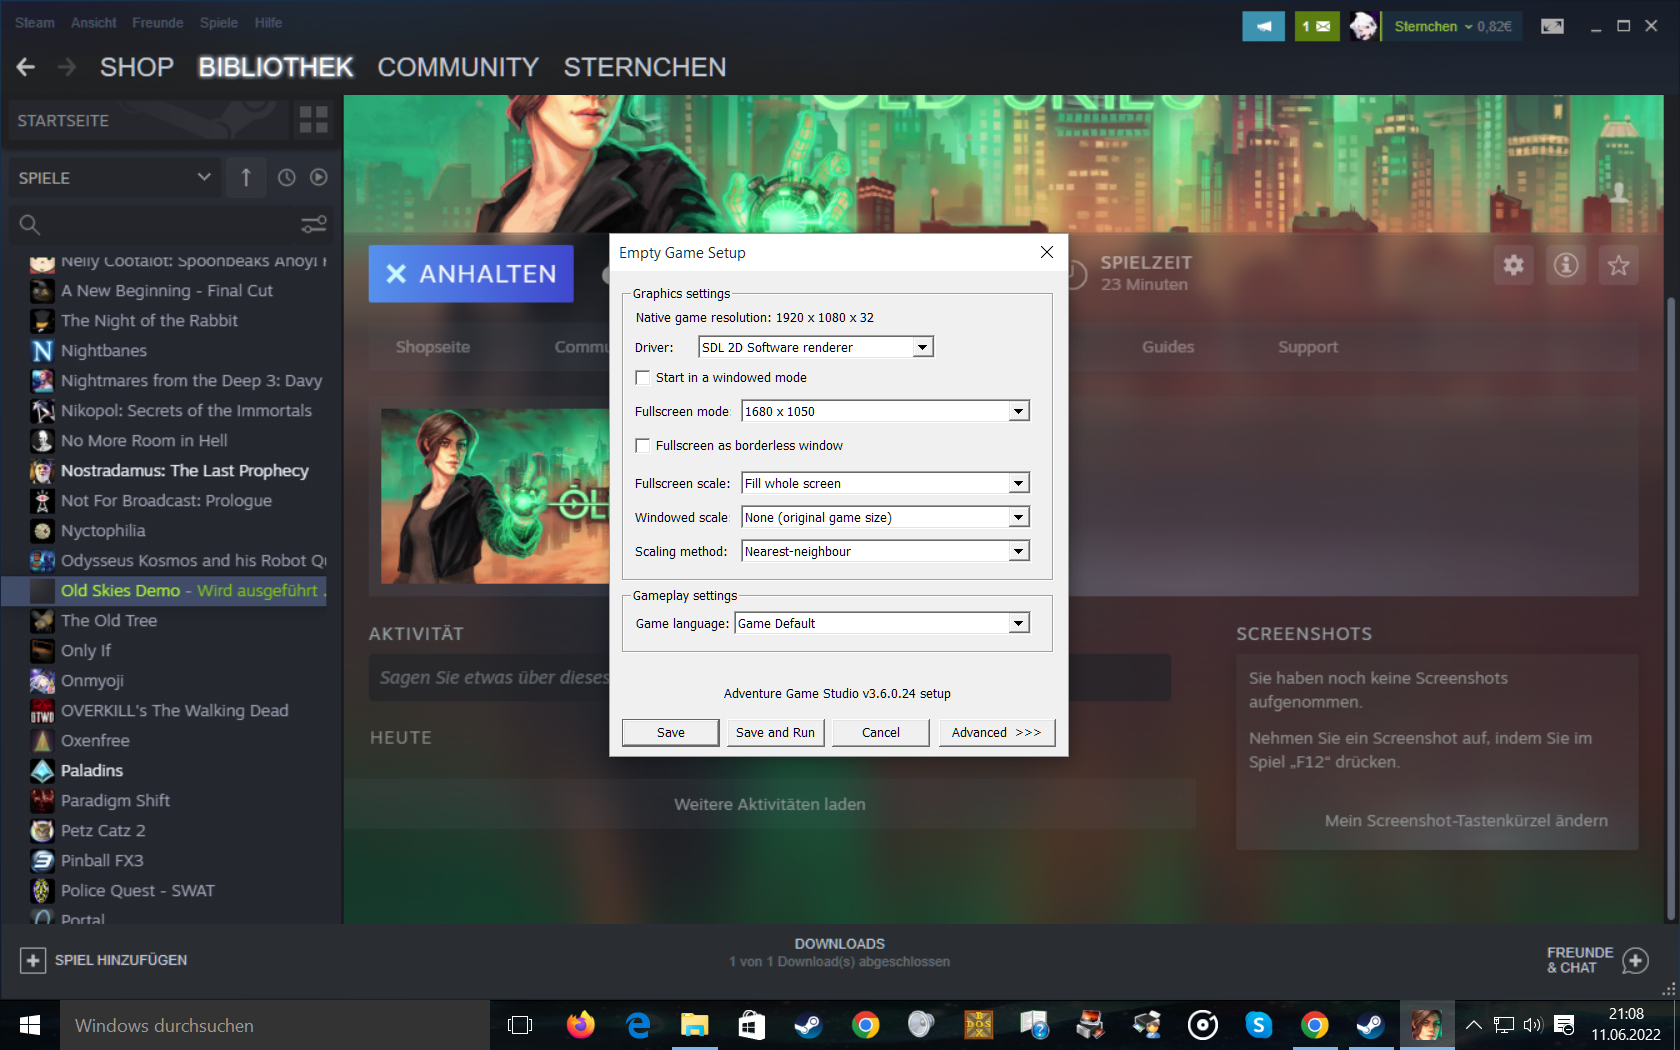Click the add game plus icon
This screenshot has width=1680, height=1050.
(32, 960)
